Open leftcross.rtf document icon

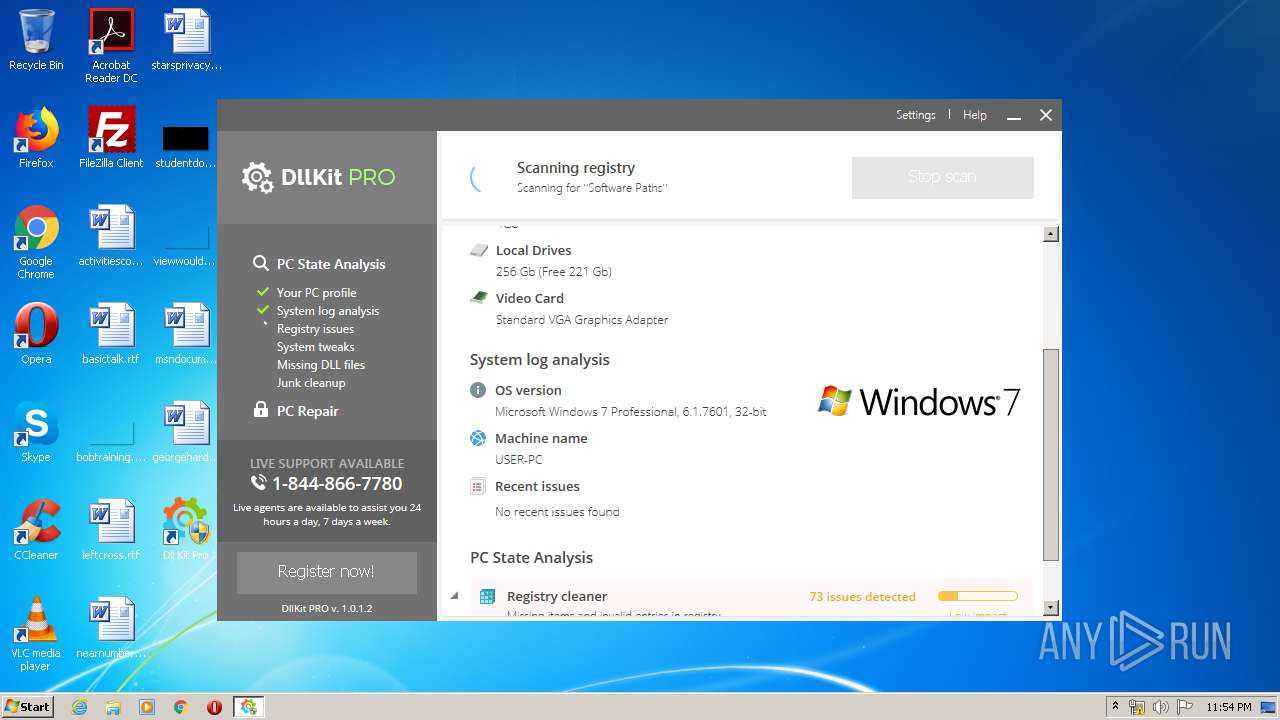pos(111,529)
